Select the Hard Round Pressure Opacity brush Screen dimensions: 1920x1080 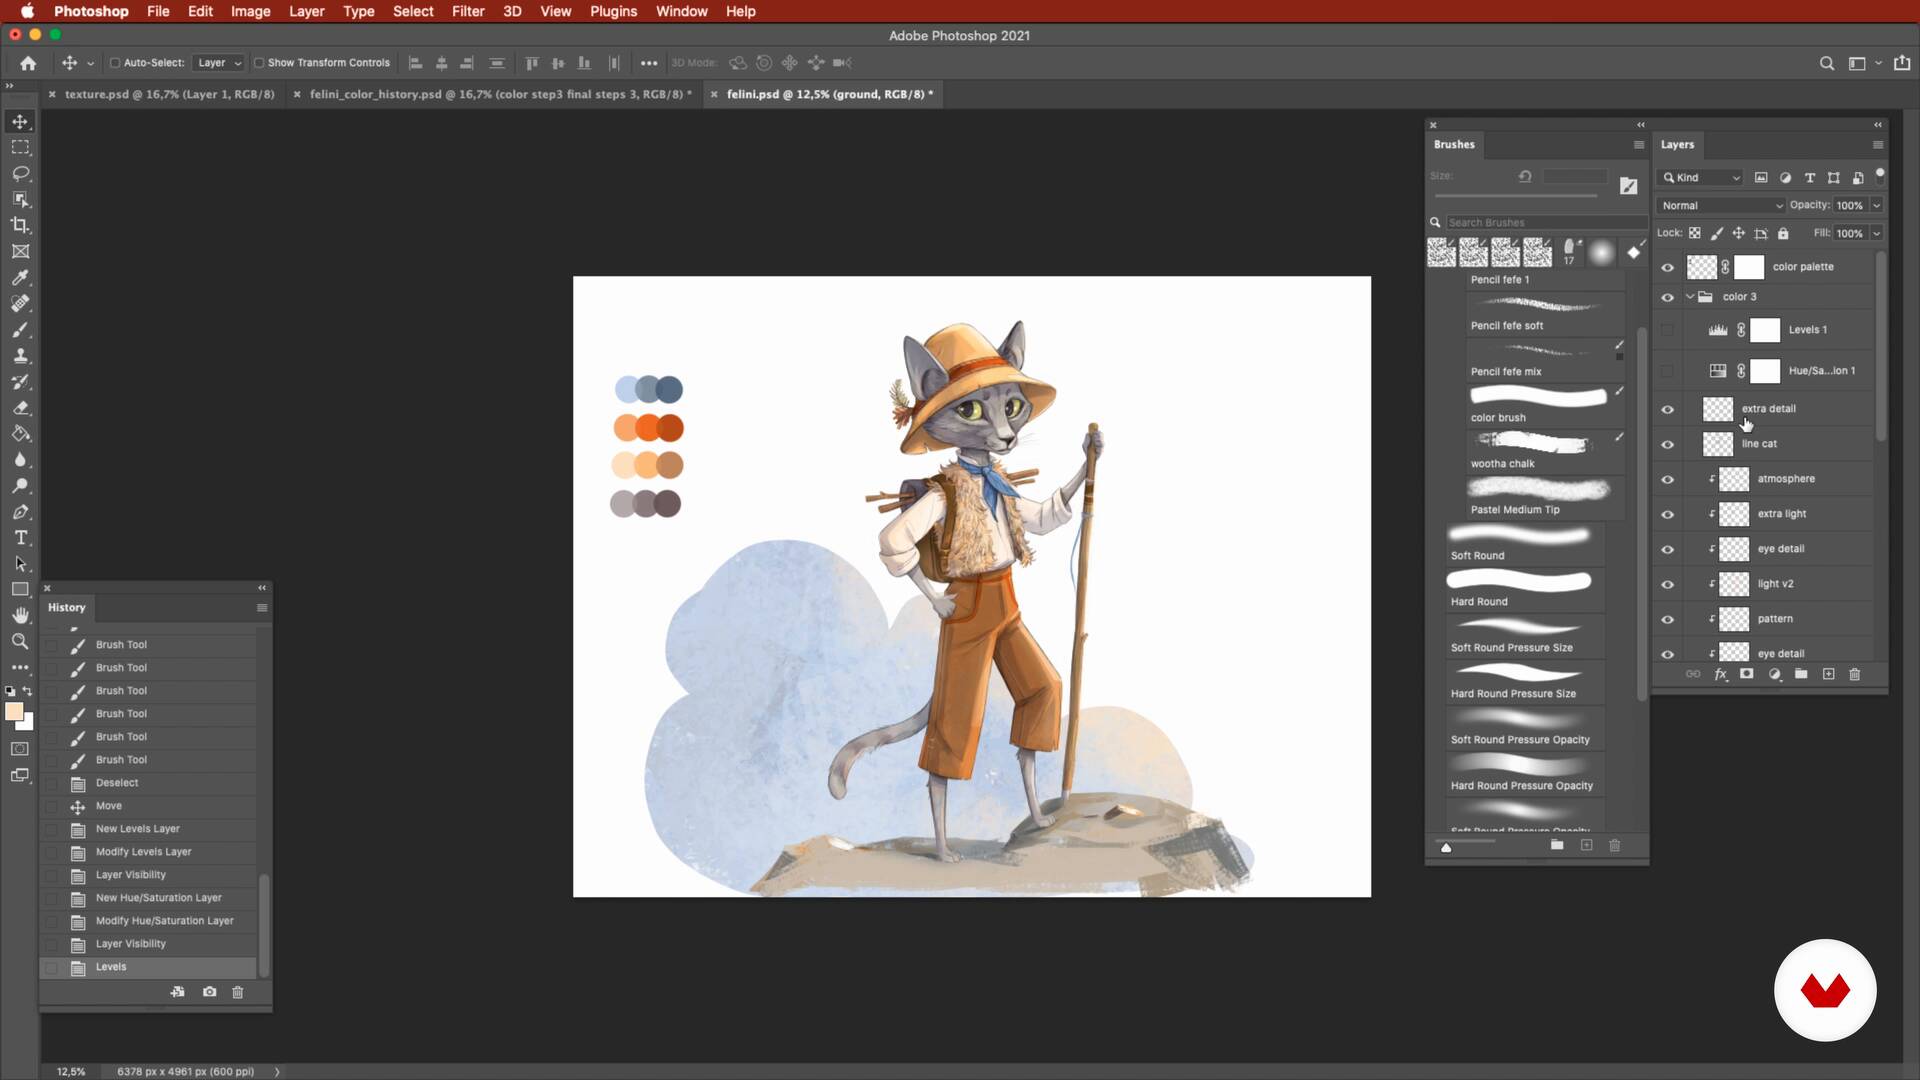(x=1525, y=774)
